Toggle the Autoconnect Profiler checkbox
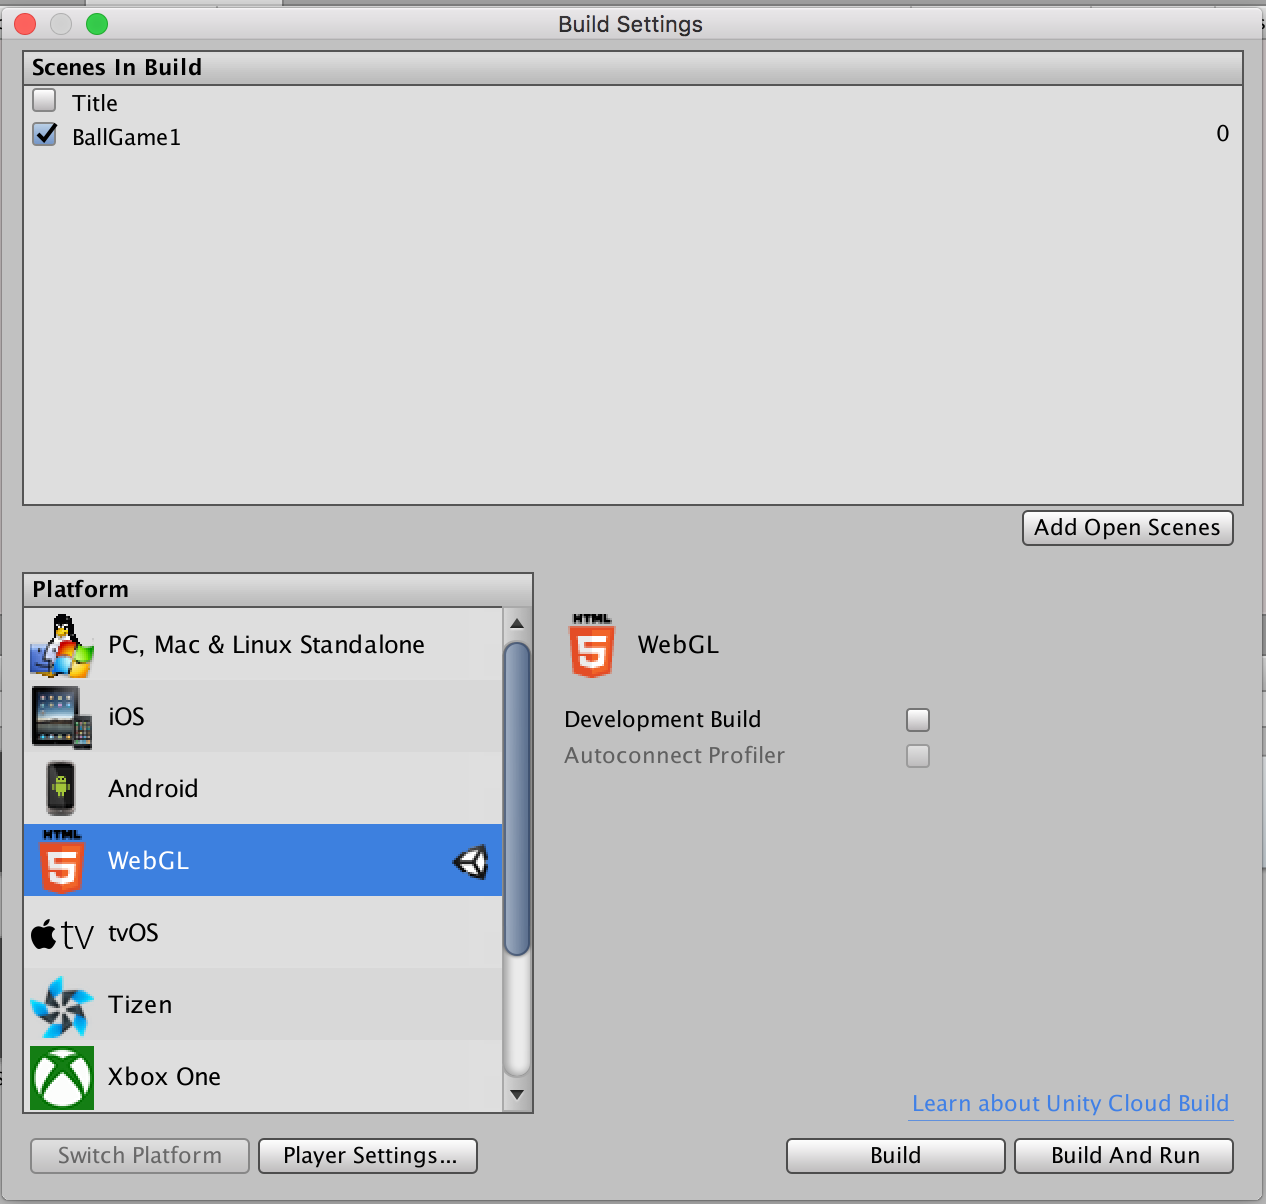1266x1204 pixels. tap(918, 756)
